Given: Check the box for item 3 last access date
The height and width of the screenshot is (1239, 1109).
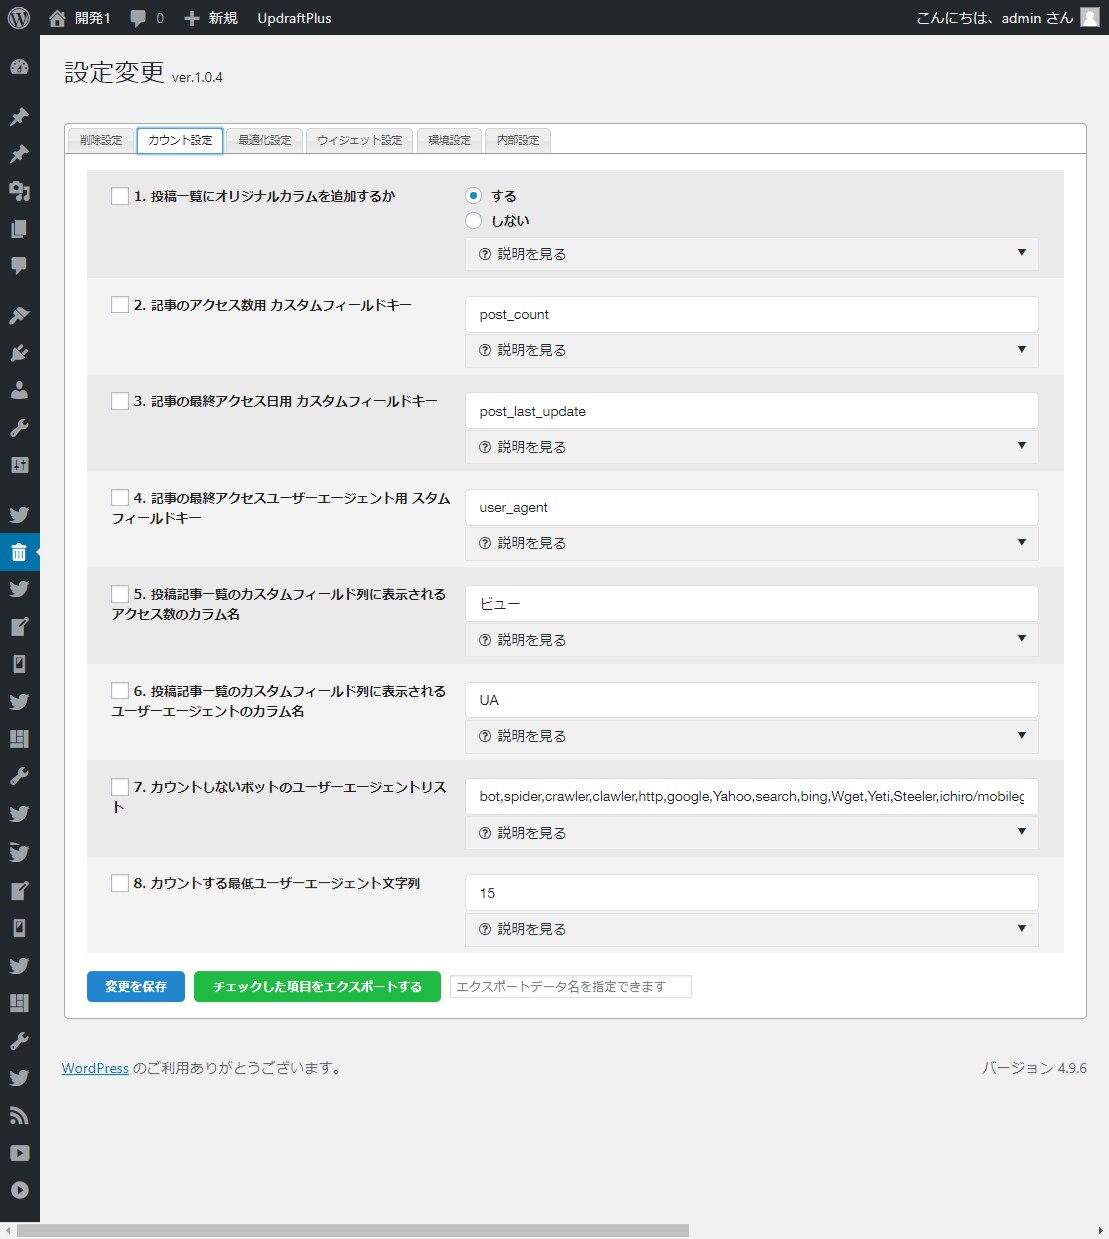Looking at the screenshot, I should (120, 401).
